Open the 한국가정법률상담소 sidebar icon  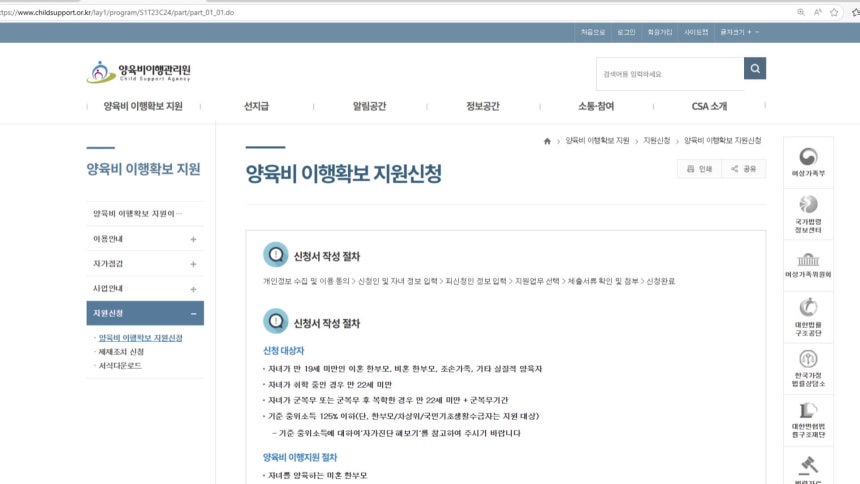(x=807, y=364)
